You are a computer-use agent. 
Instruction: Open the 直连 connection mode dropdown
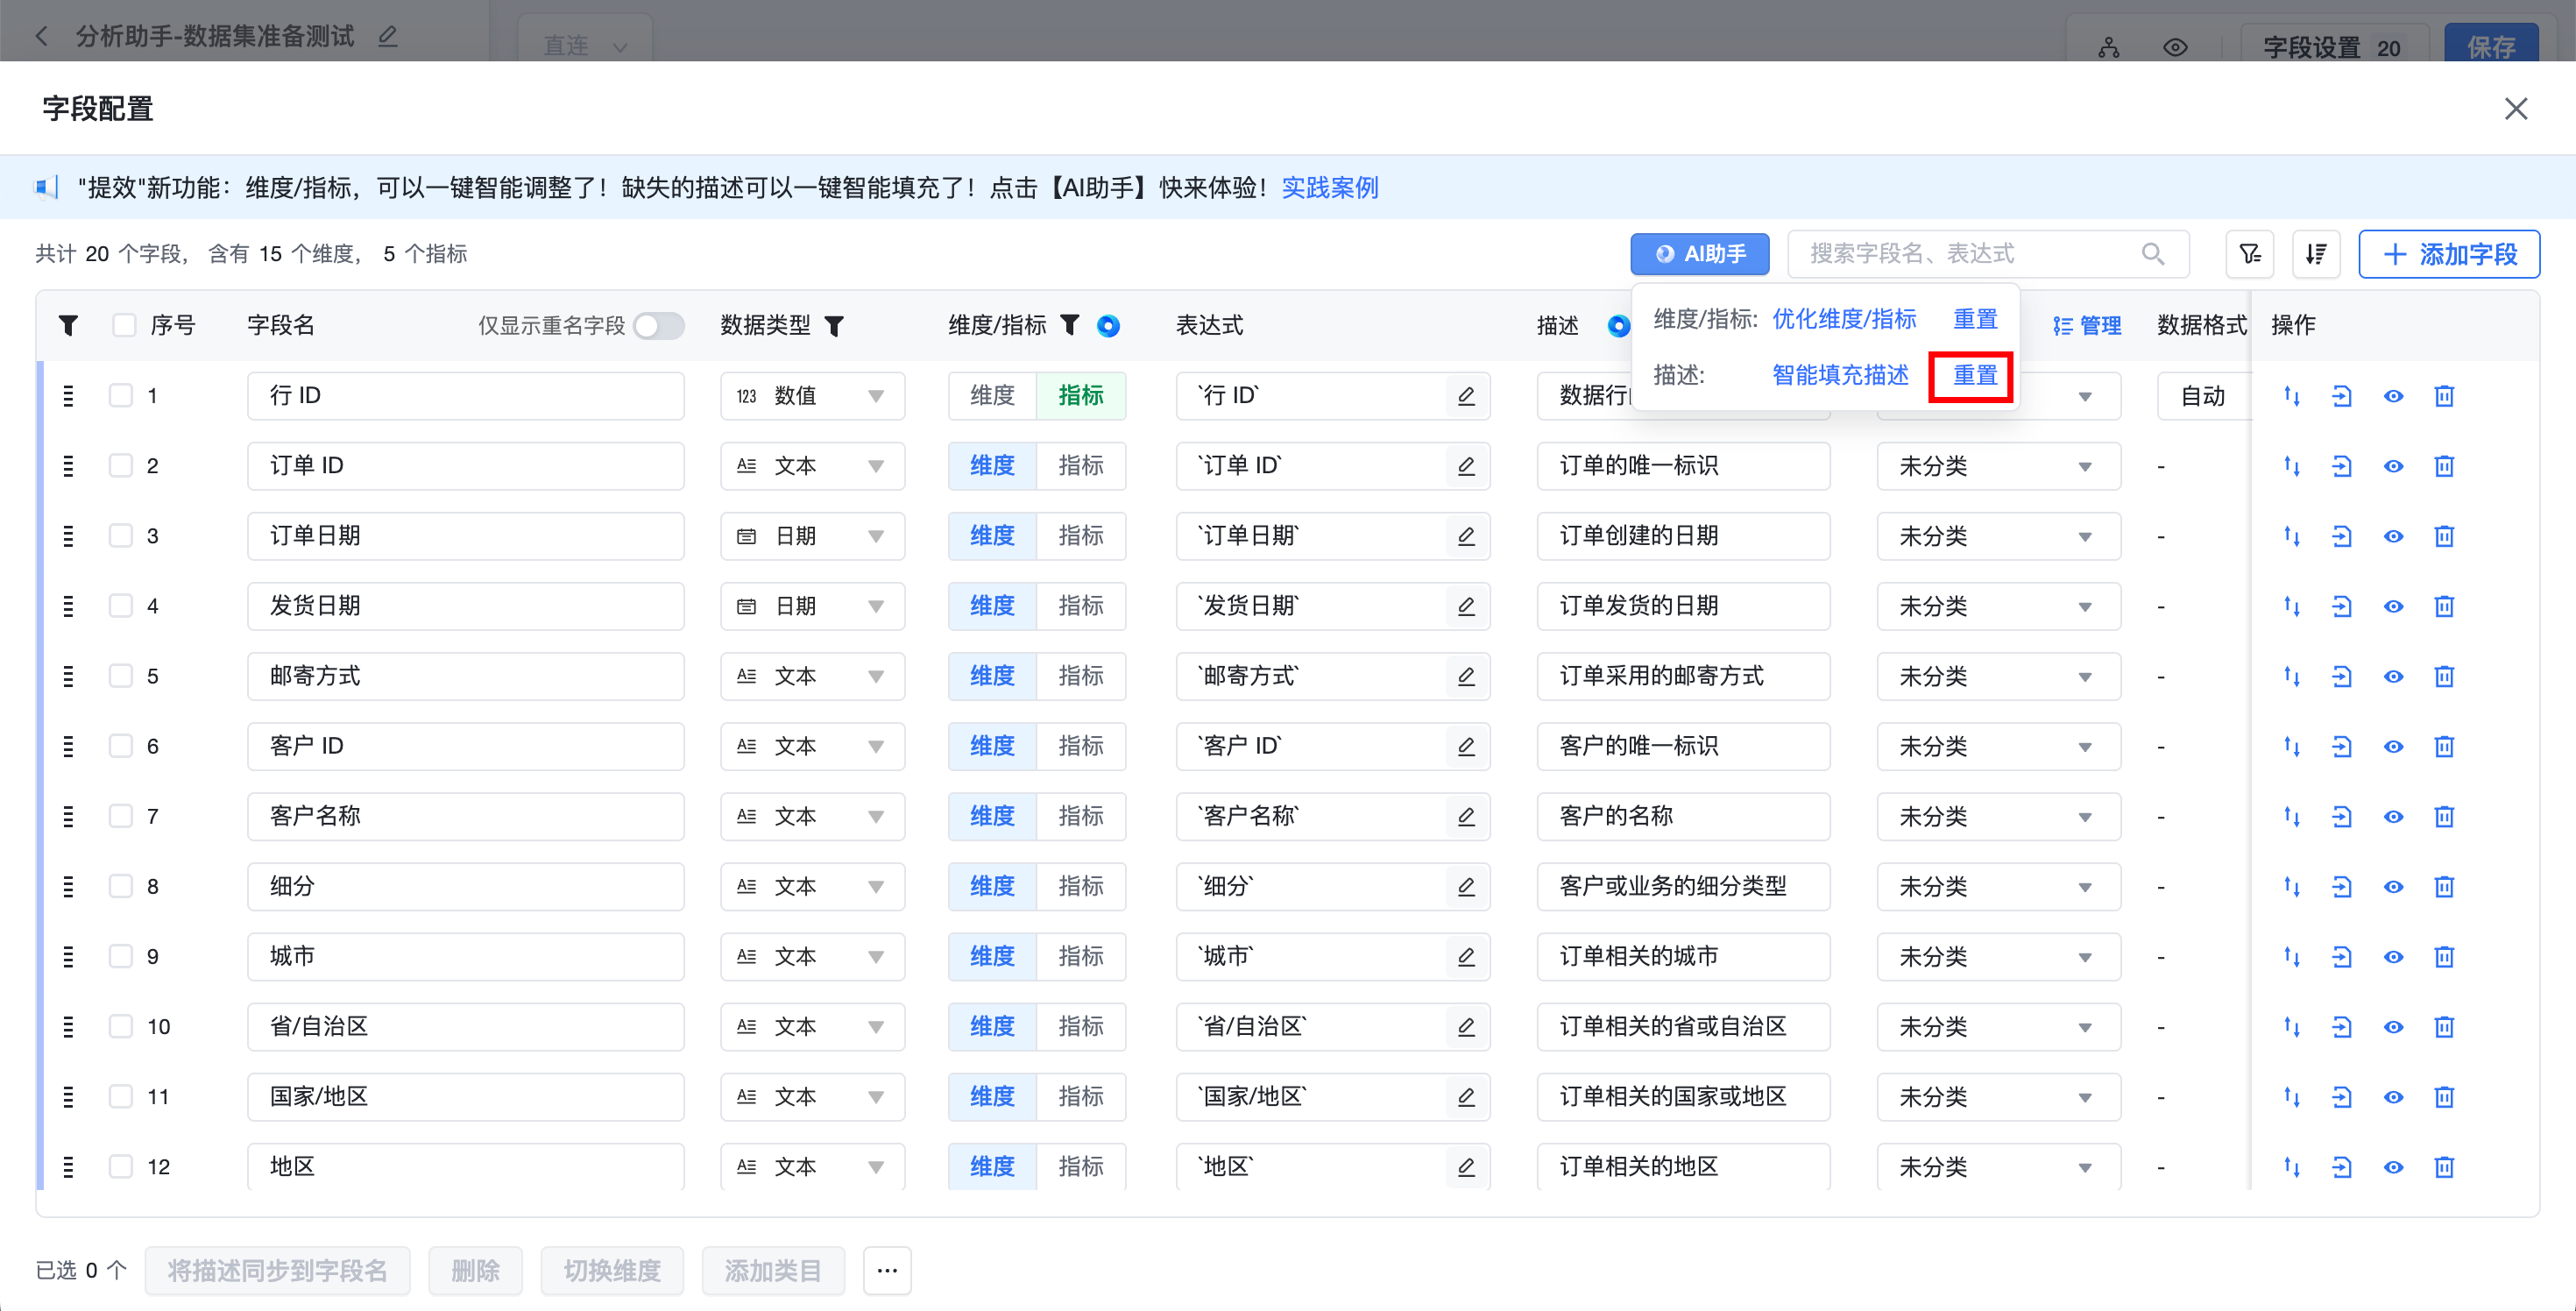(x=585, y=44)
